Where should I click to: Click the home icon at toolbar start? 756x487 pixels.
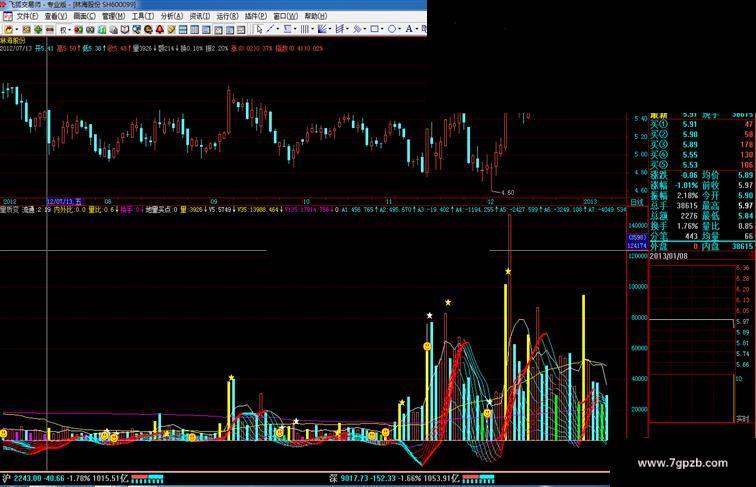[x=9, y=29]
